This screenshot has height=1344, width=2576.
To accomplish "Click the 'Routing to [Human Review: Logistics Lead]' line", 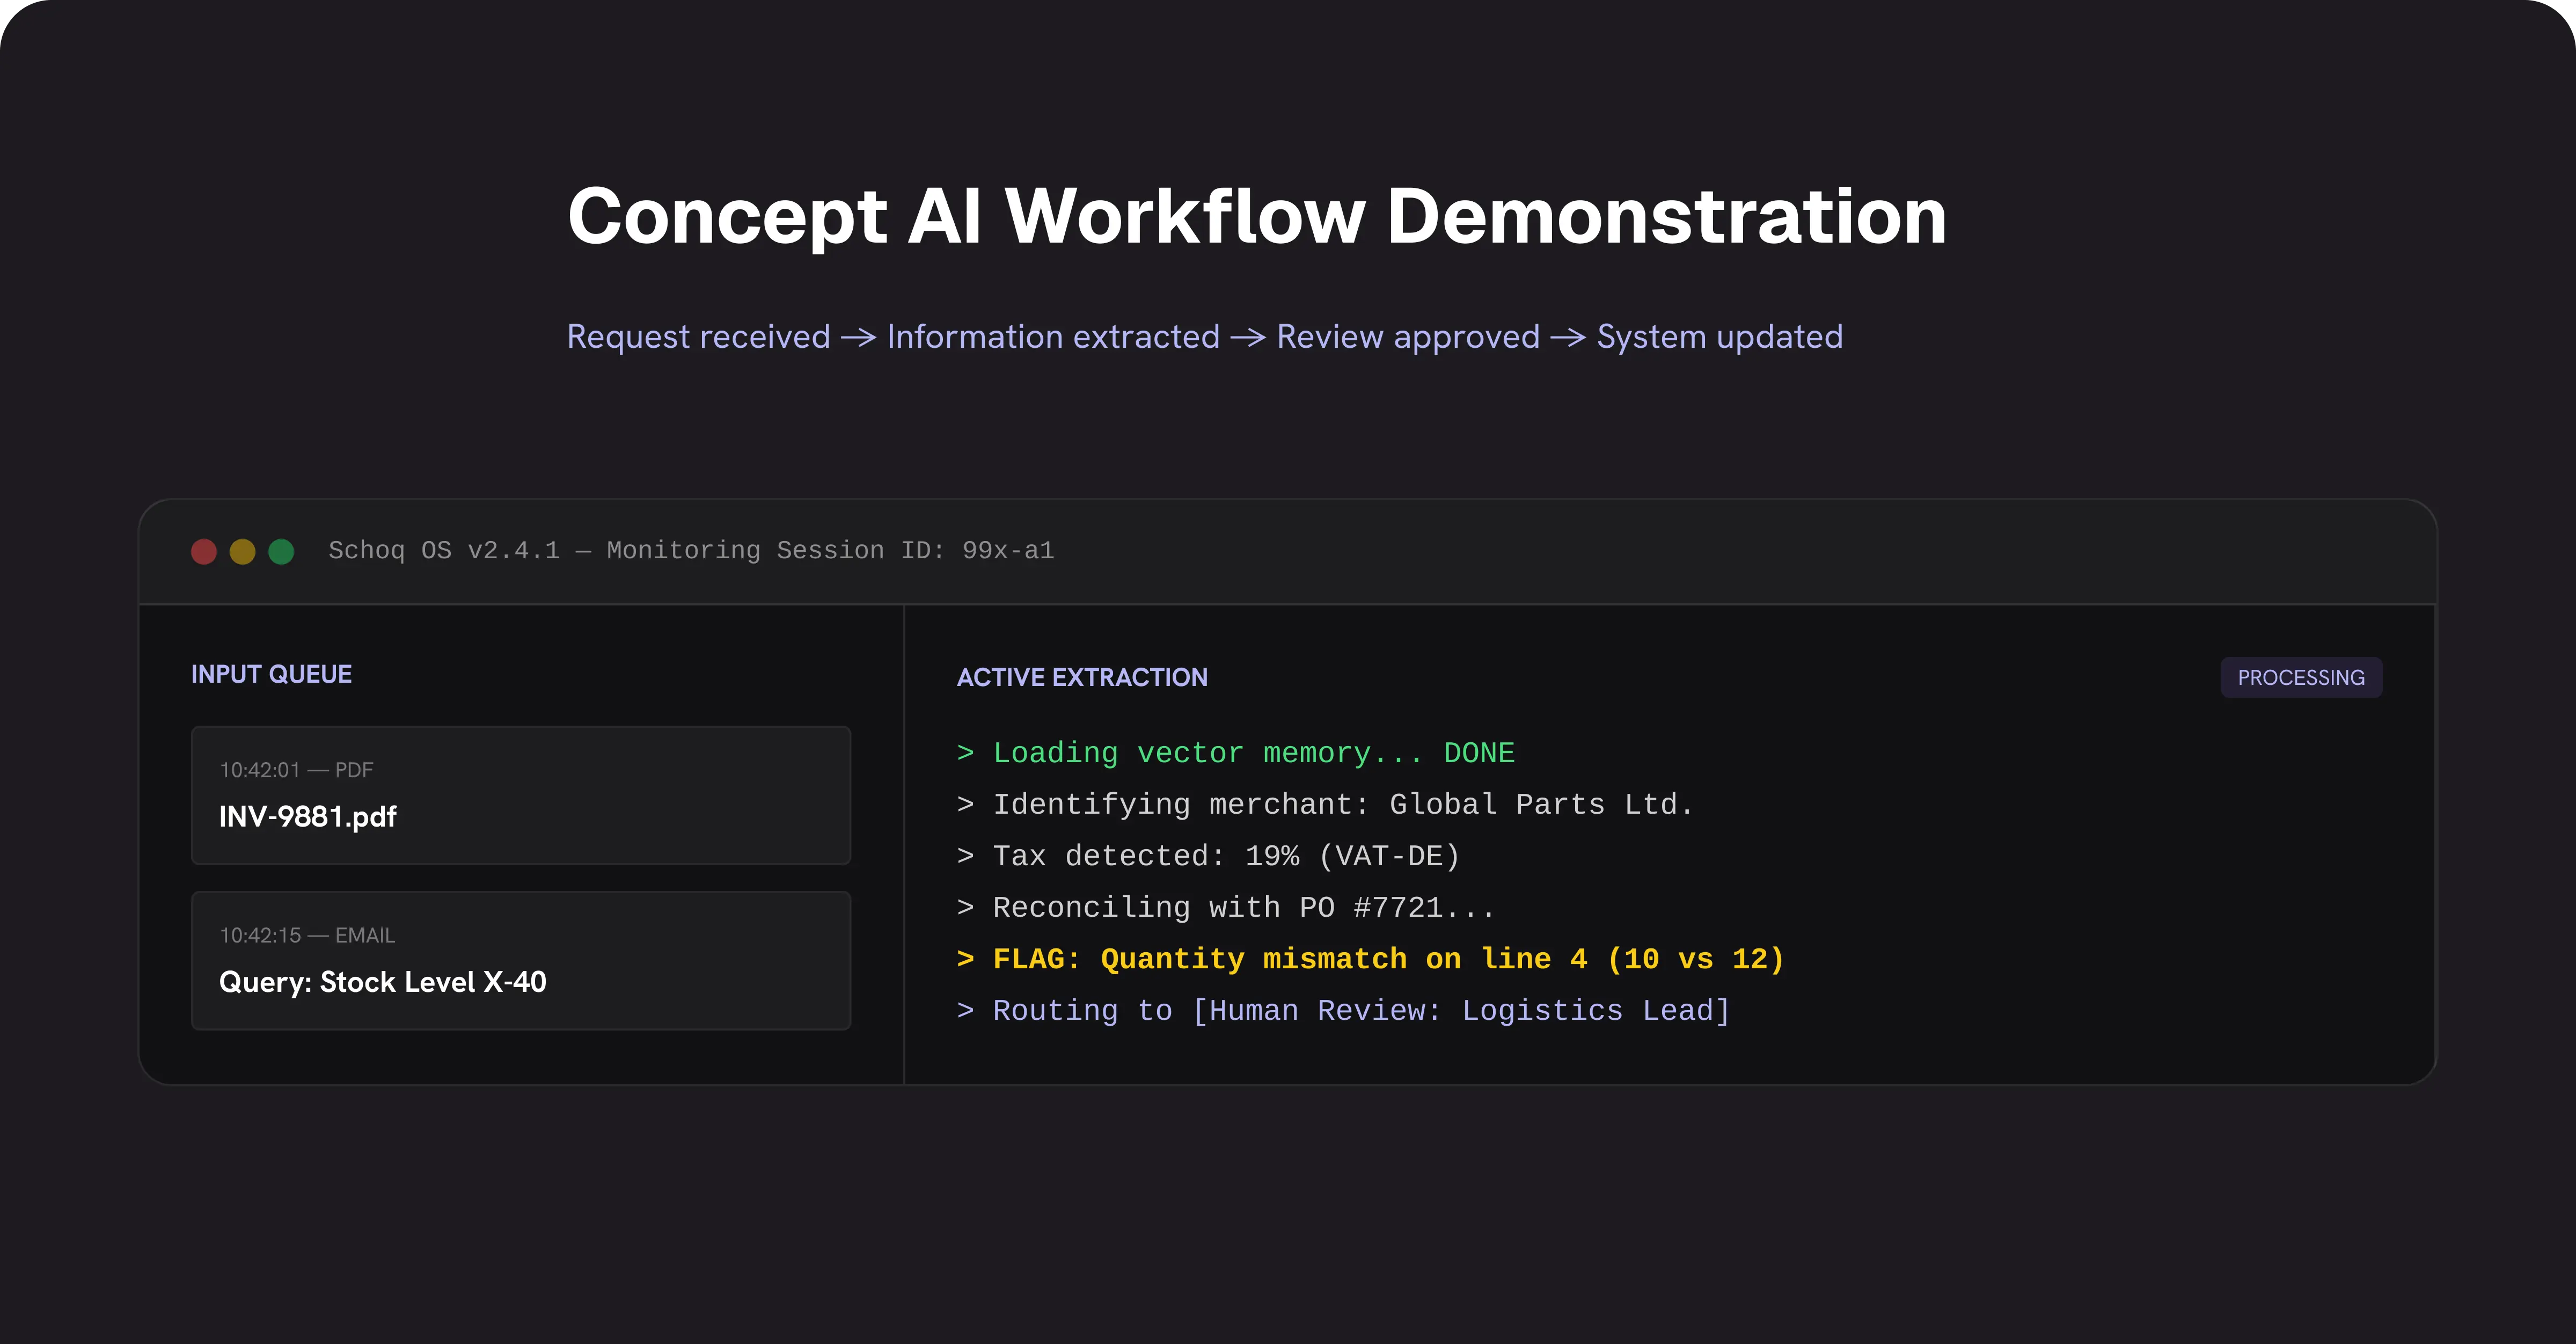I will coord(1344,1011).
